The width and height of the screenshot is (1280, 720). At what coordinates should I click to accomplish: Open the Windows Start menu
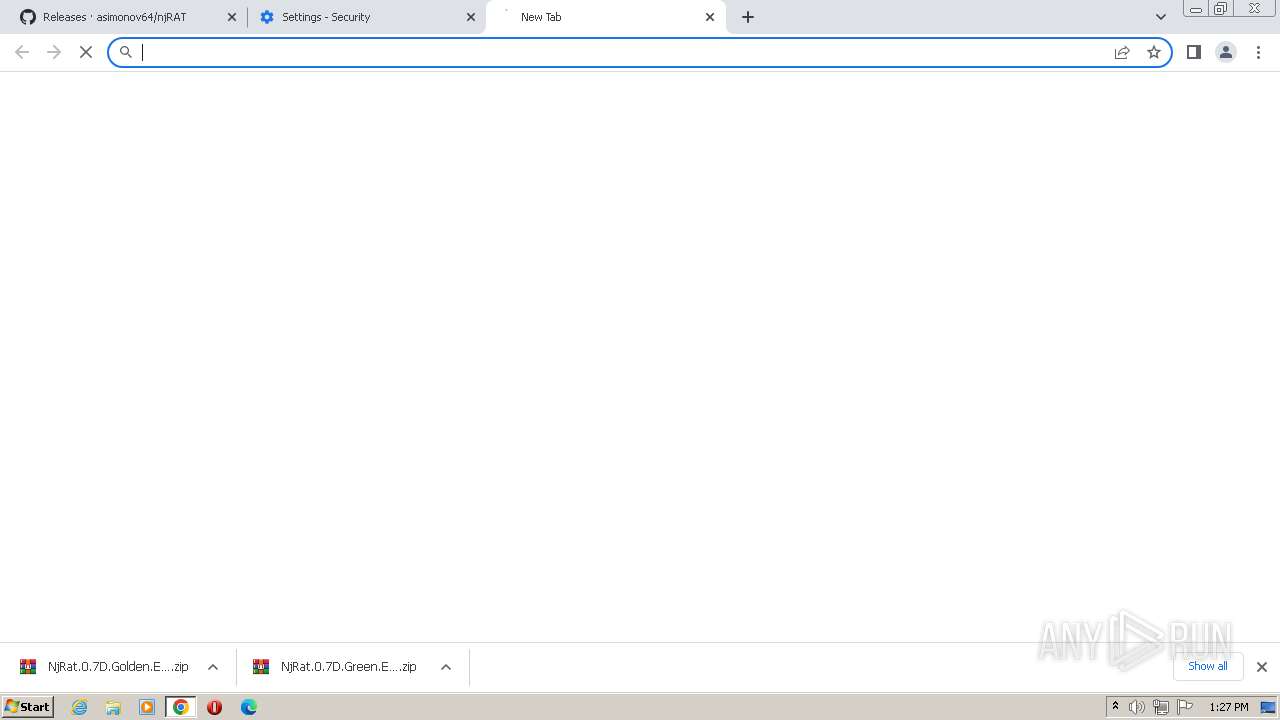[28, 707]
